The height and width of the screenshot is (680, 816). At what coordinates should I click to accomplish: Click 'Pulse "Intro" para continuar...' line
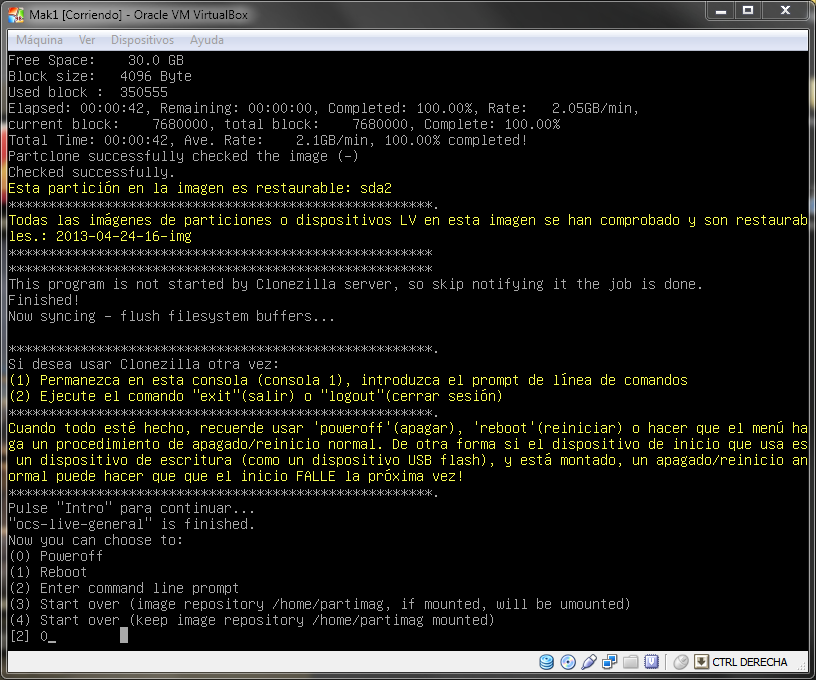click(x=132, y=508)
